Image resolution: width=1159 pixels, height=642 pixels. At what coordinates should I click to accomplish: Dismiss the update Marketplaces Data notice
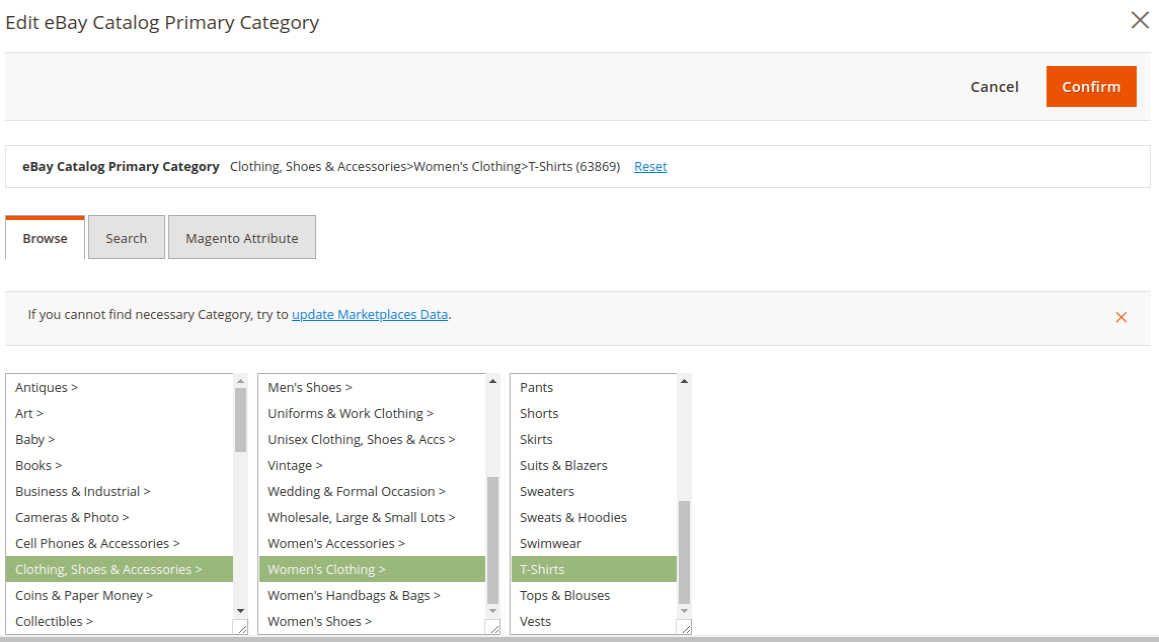point(1121,317)
